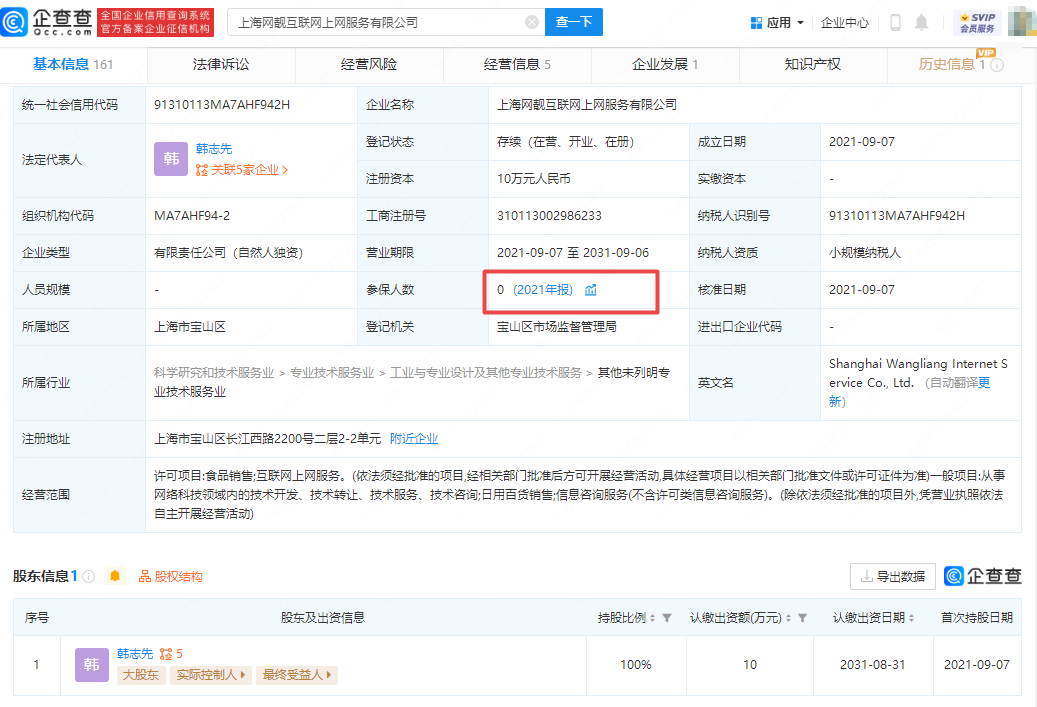Click 科学研究和技术服务业 industry link
The height and width of the screenshot is (707, 1037).
[214, 373]
